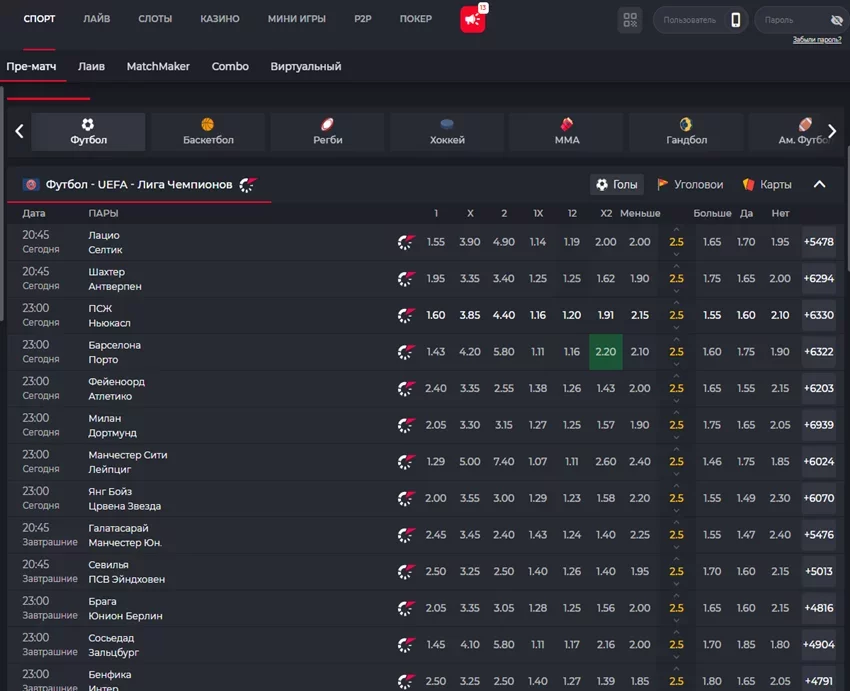Image resolution: width=850 pixels, height=691 pixels.
Task: Select the highlighted 2.20 odds for Барселона – Порто
Action: point(606,352)
